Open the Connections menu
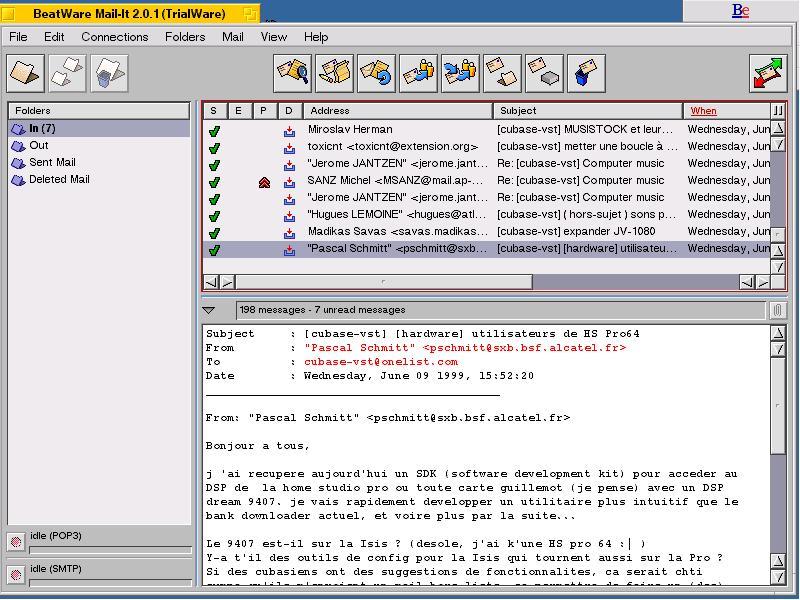Viewport: 800px width, 600px height. tap(115, 37)
